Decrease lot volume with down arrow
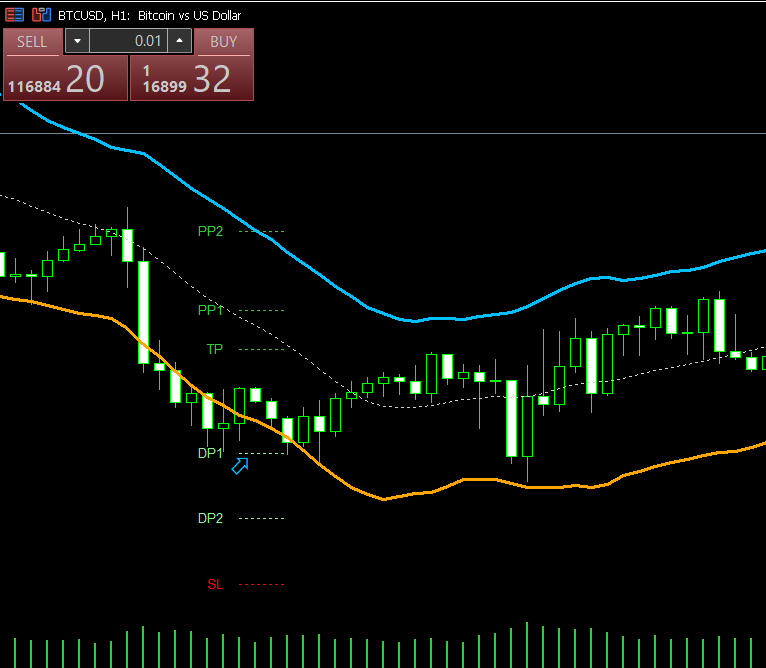 click(77, 41)
